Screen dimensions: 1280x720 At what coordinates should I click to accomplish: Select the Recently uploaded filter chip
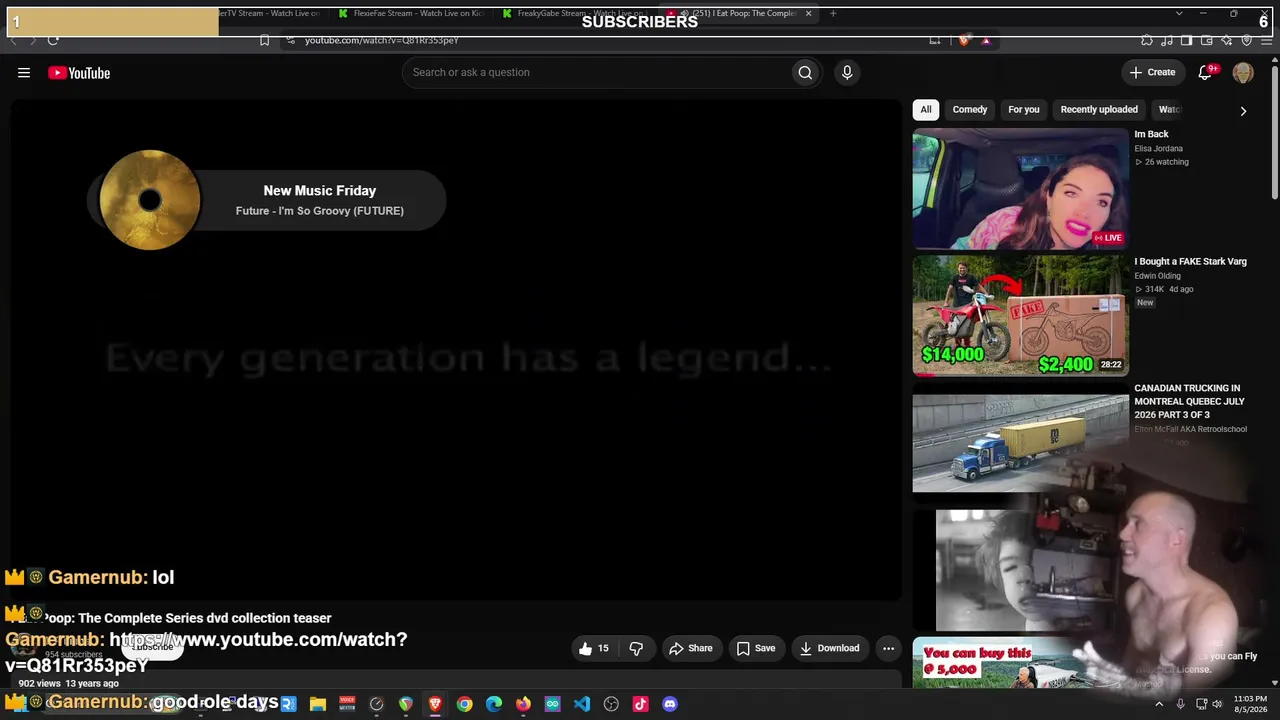(x=1099, y=109)
